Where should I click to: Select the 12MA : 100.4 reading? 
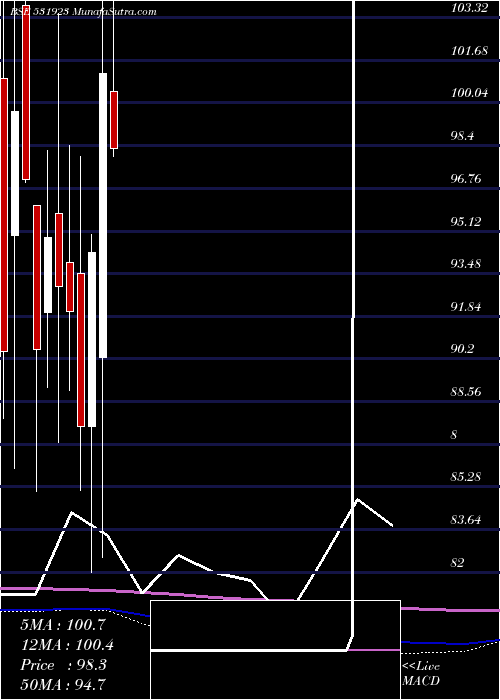point(67,645)
